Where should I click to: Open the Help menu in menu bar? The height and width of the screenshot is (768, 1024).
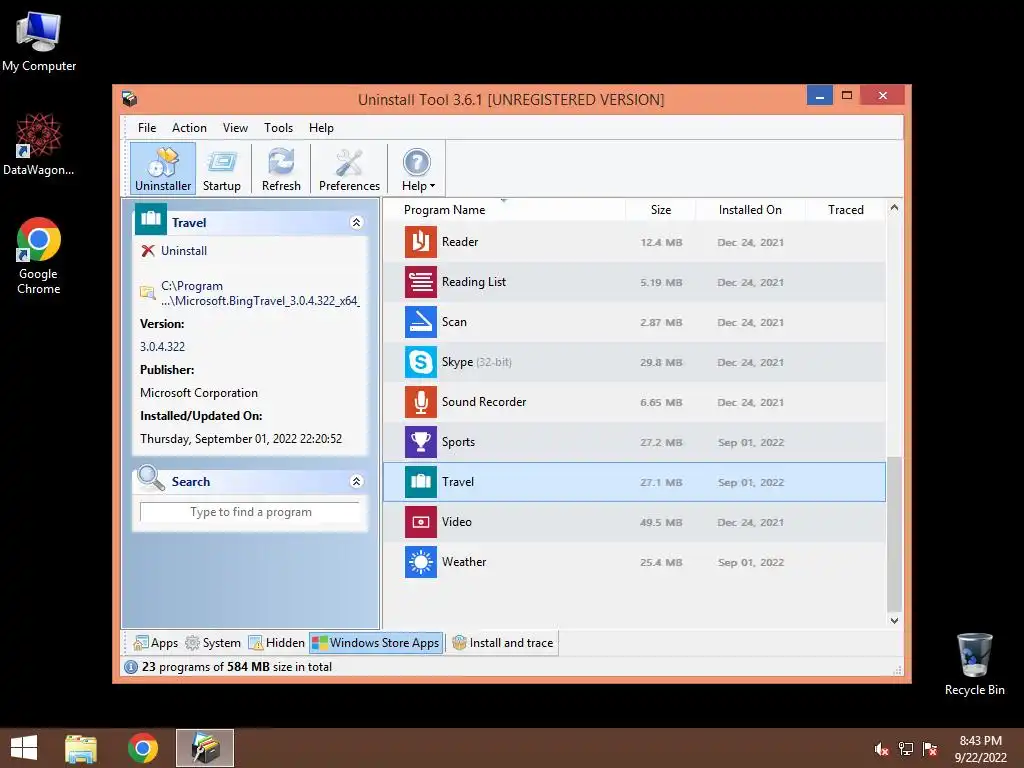321,128
